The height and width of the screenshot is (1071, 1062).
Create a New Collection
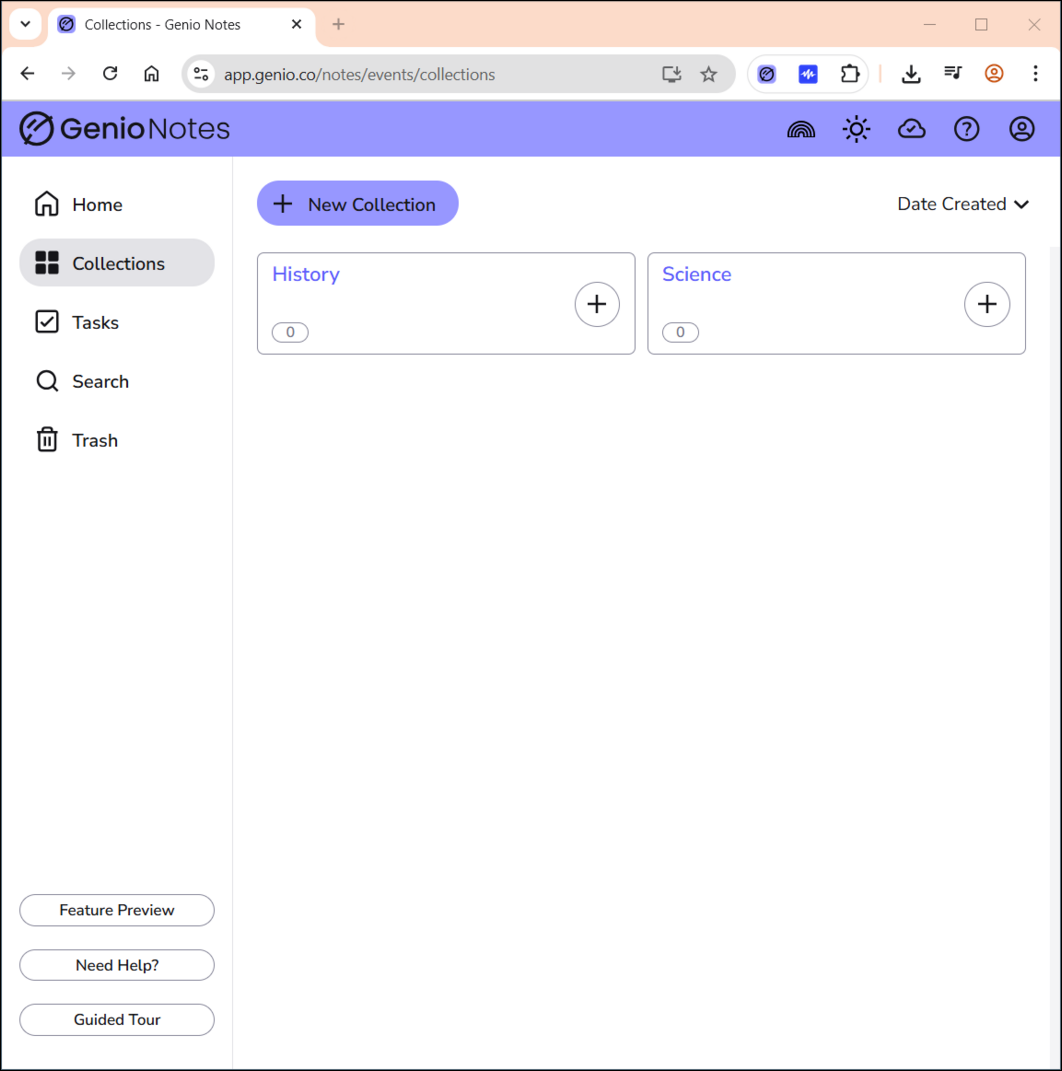coord(357,204)
